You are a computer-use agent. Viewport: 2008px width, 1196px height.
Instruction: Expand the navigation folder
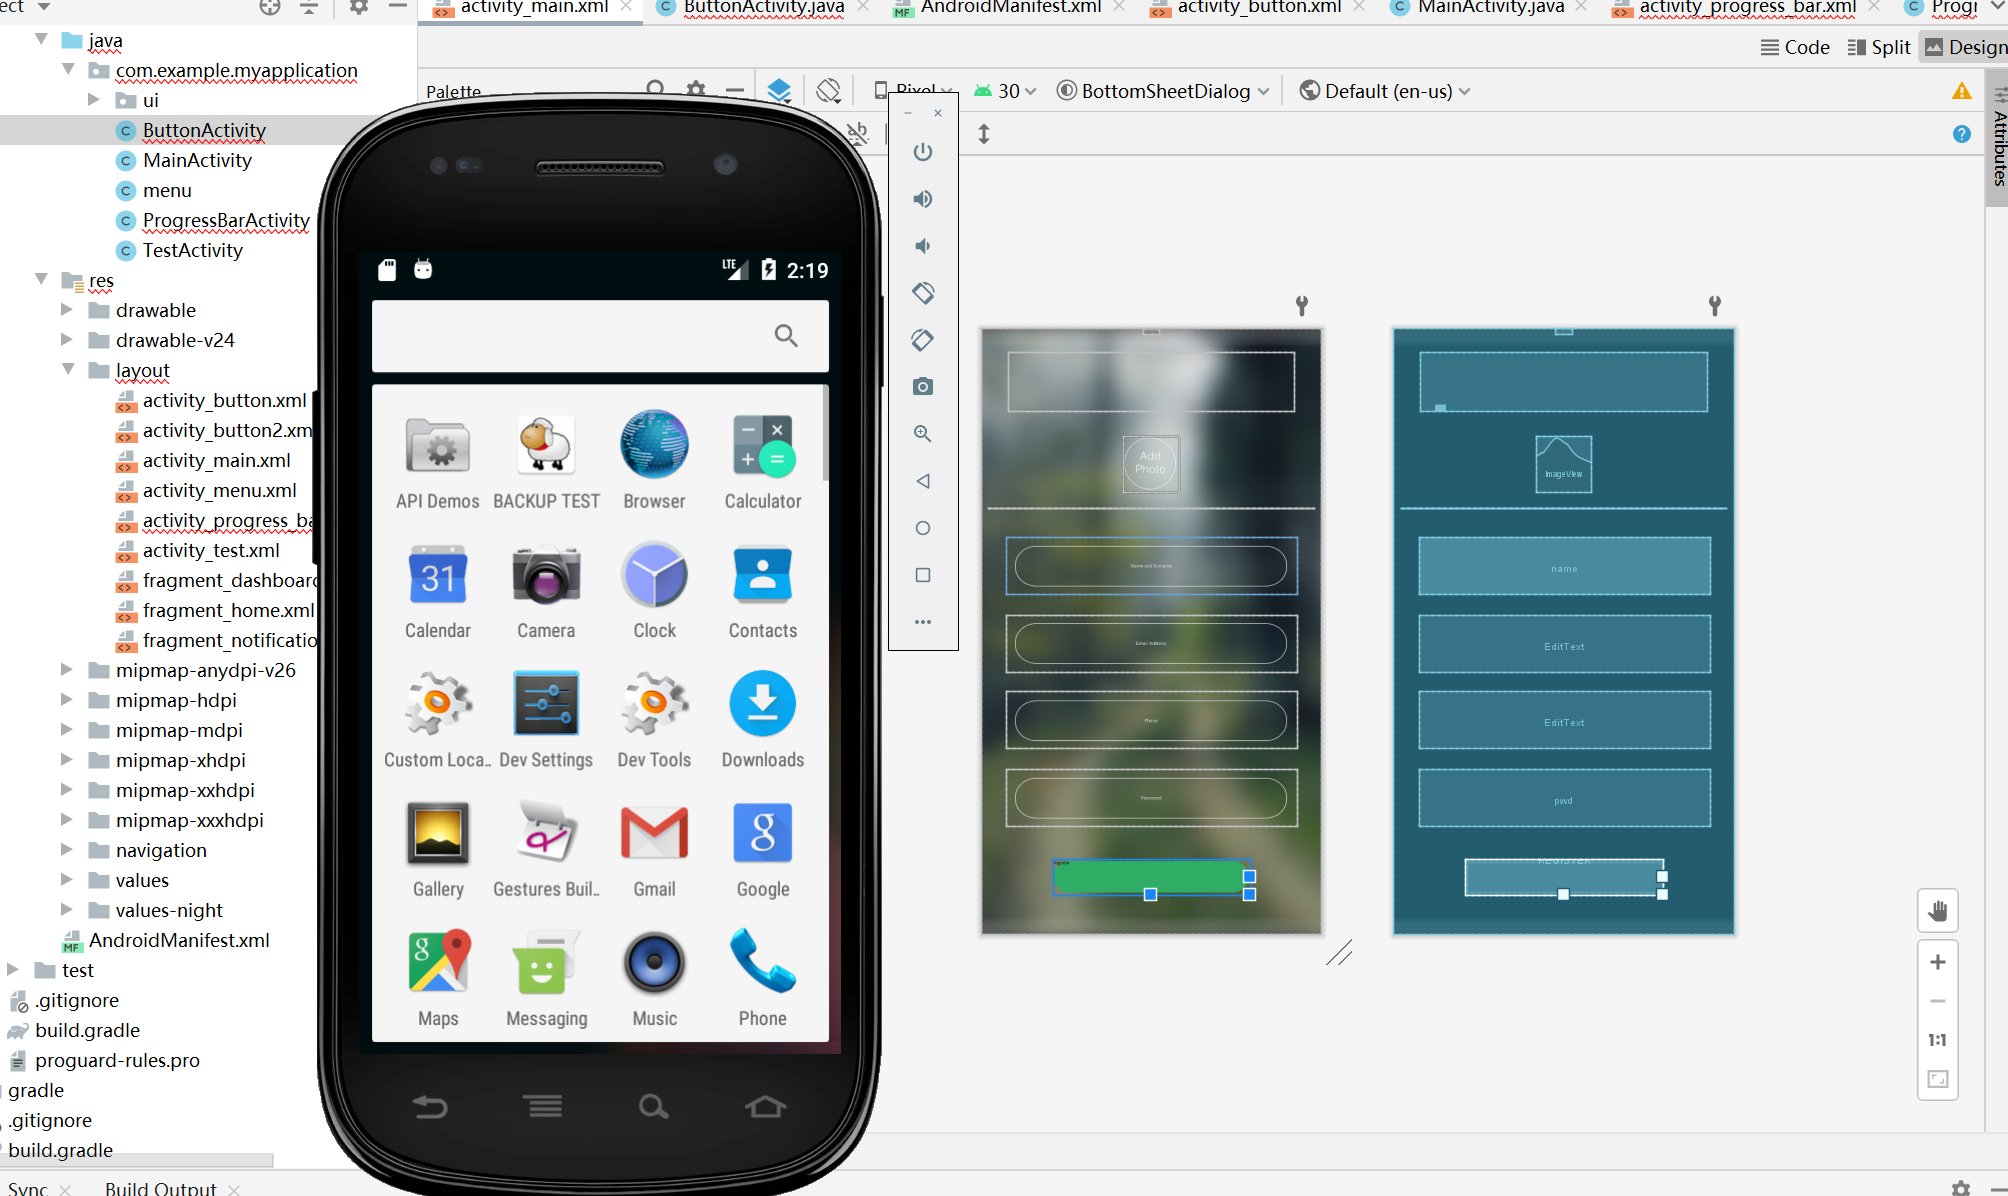tap(67, 849)
